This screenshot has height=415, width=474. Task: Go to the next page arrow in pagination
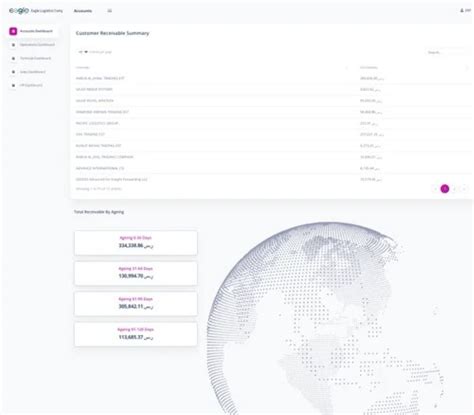pos(464,189)
